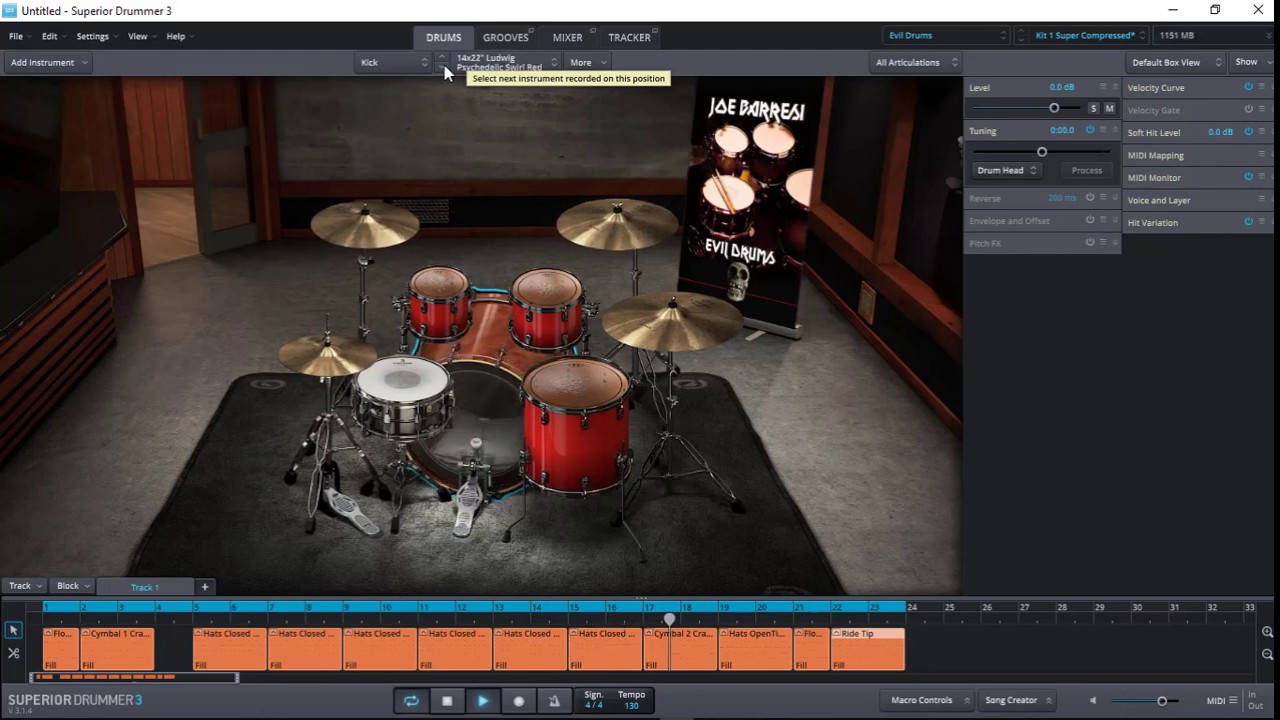The image size is (1280, 720).
Task: Toggle the MIDI Monitor power button
Action: [1248, 177]
